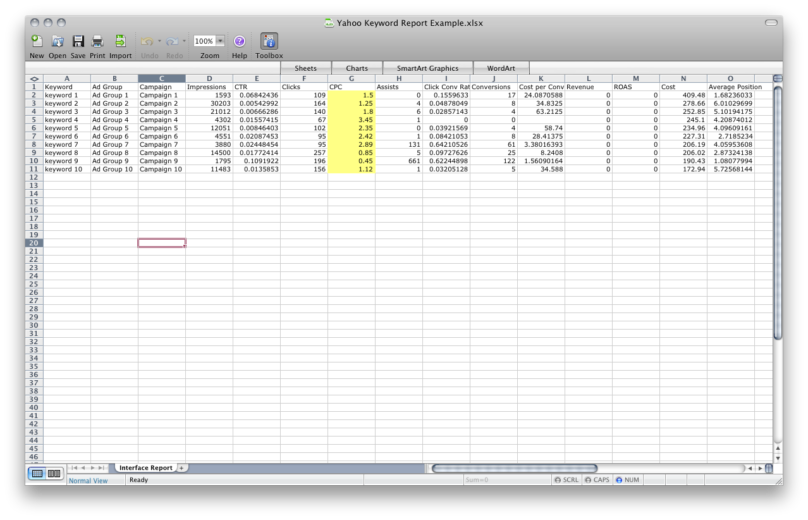Open a file with the Open icon

pyautogui.click(x=57, y=41)
